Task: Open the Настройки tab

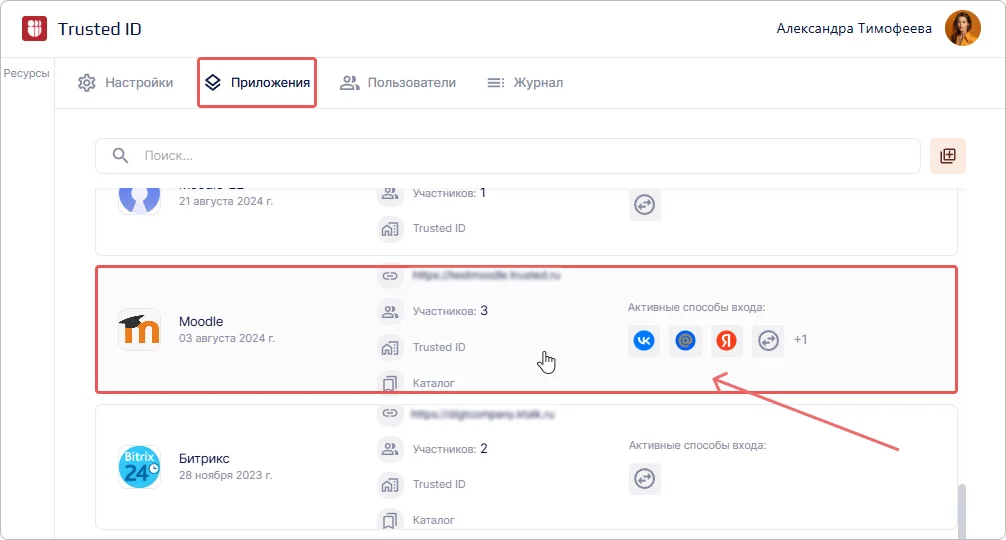Action: point(126,83)
